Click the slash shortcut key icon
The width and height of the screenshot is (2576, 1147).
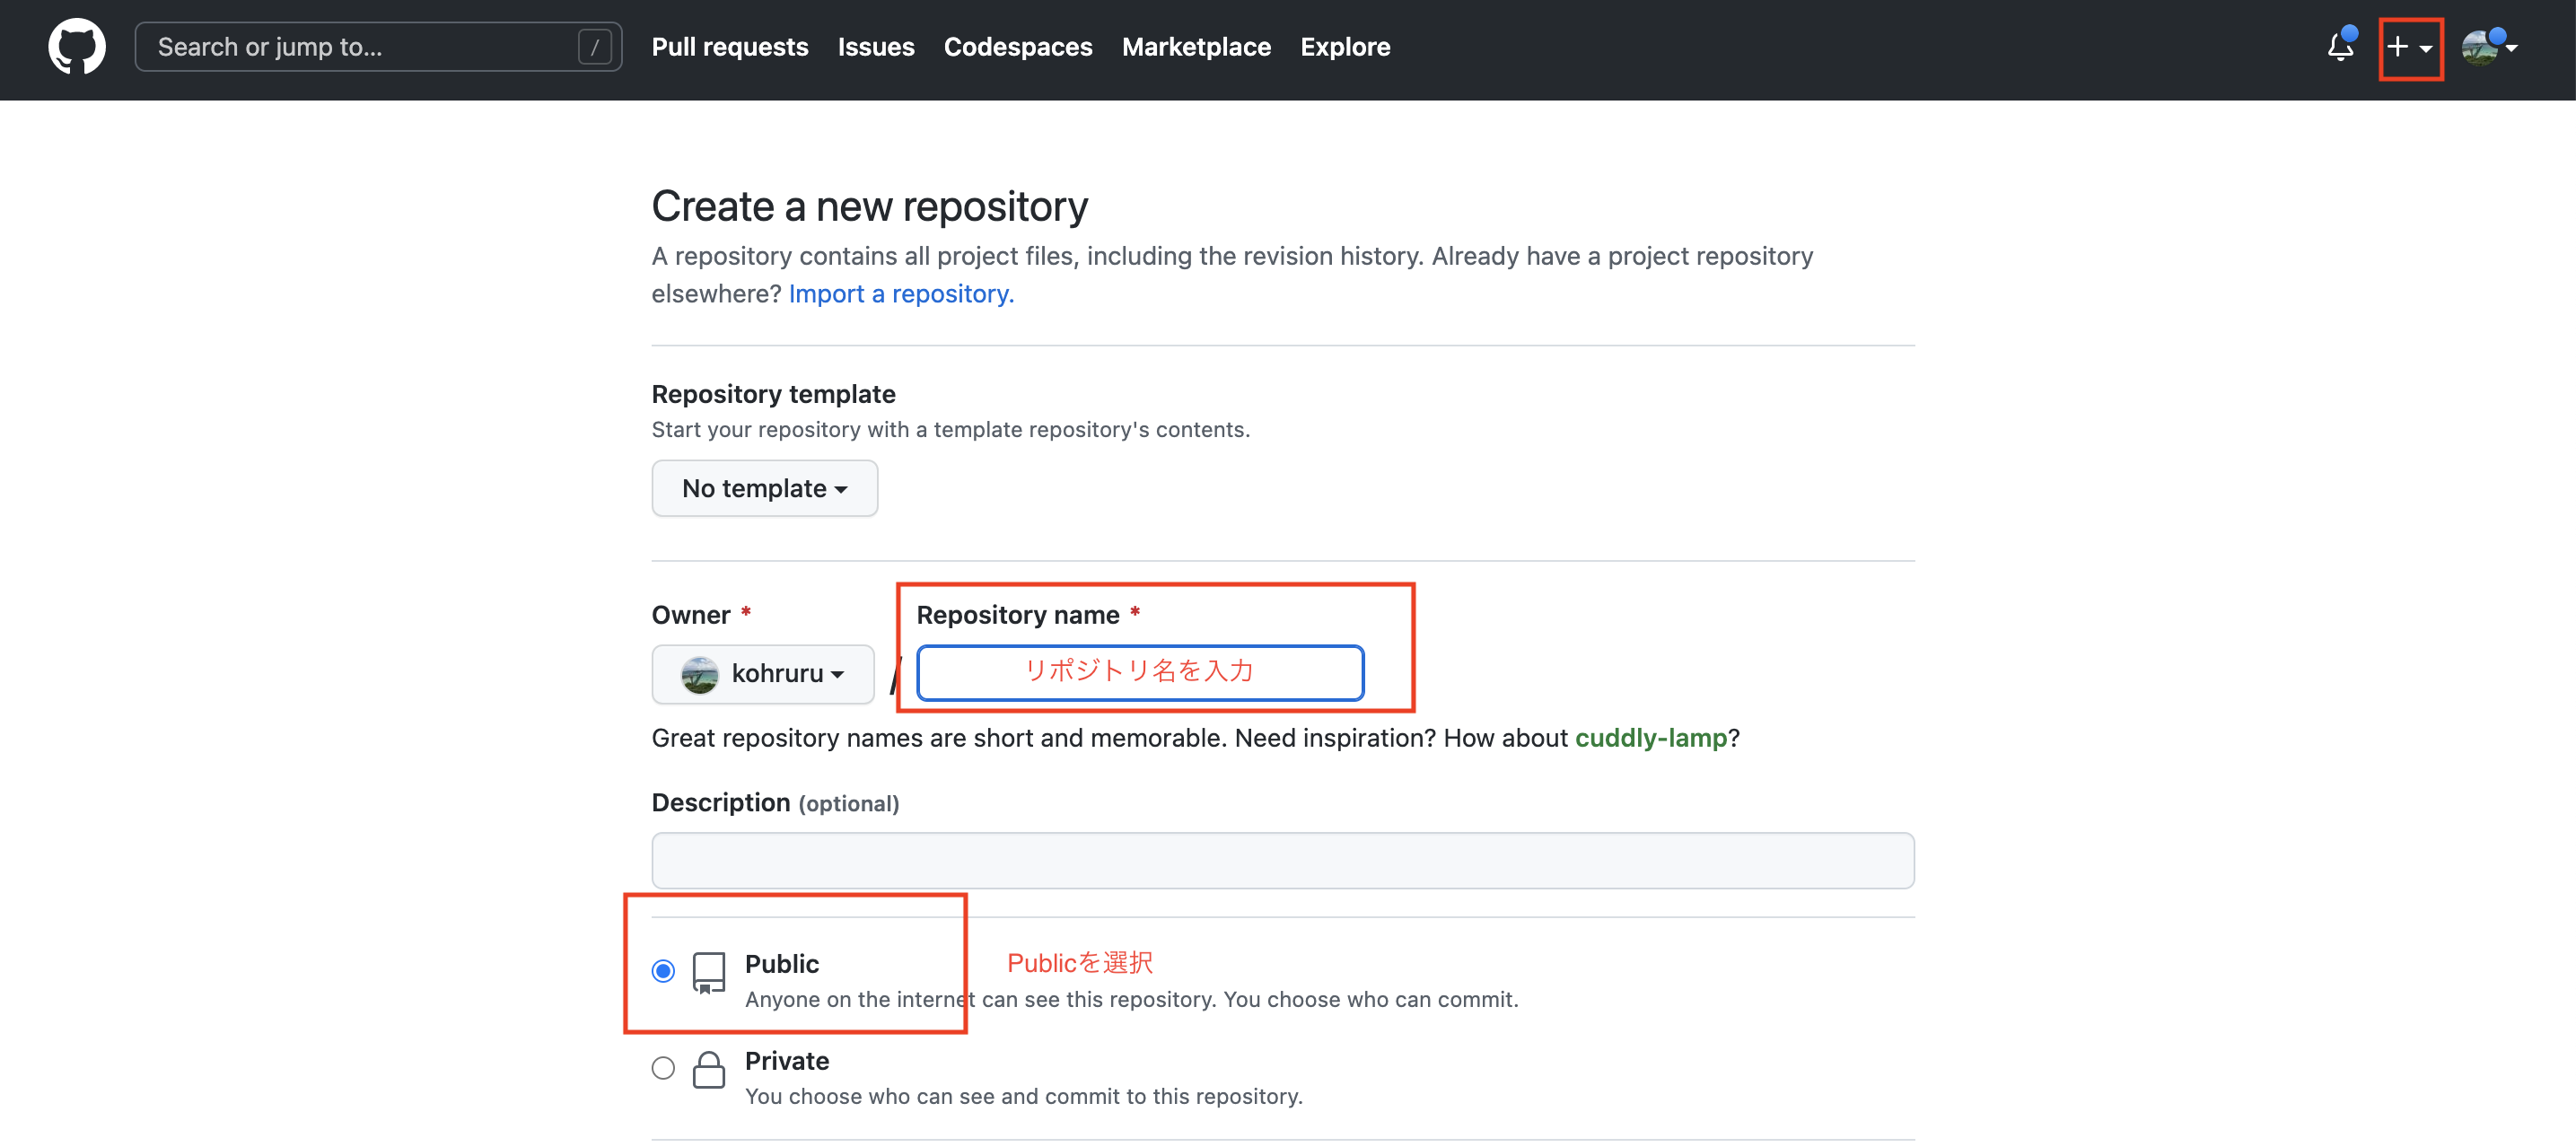pyautogui.click(x=594, y=47)
